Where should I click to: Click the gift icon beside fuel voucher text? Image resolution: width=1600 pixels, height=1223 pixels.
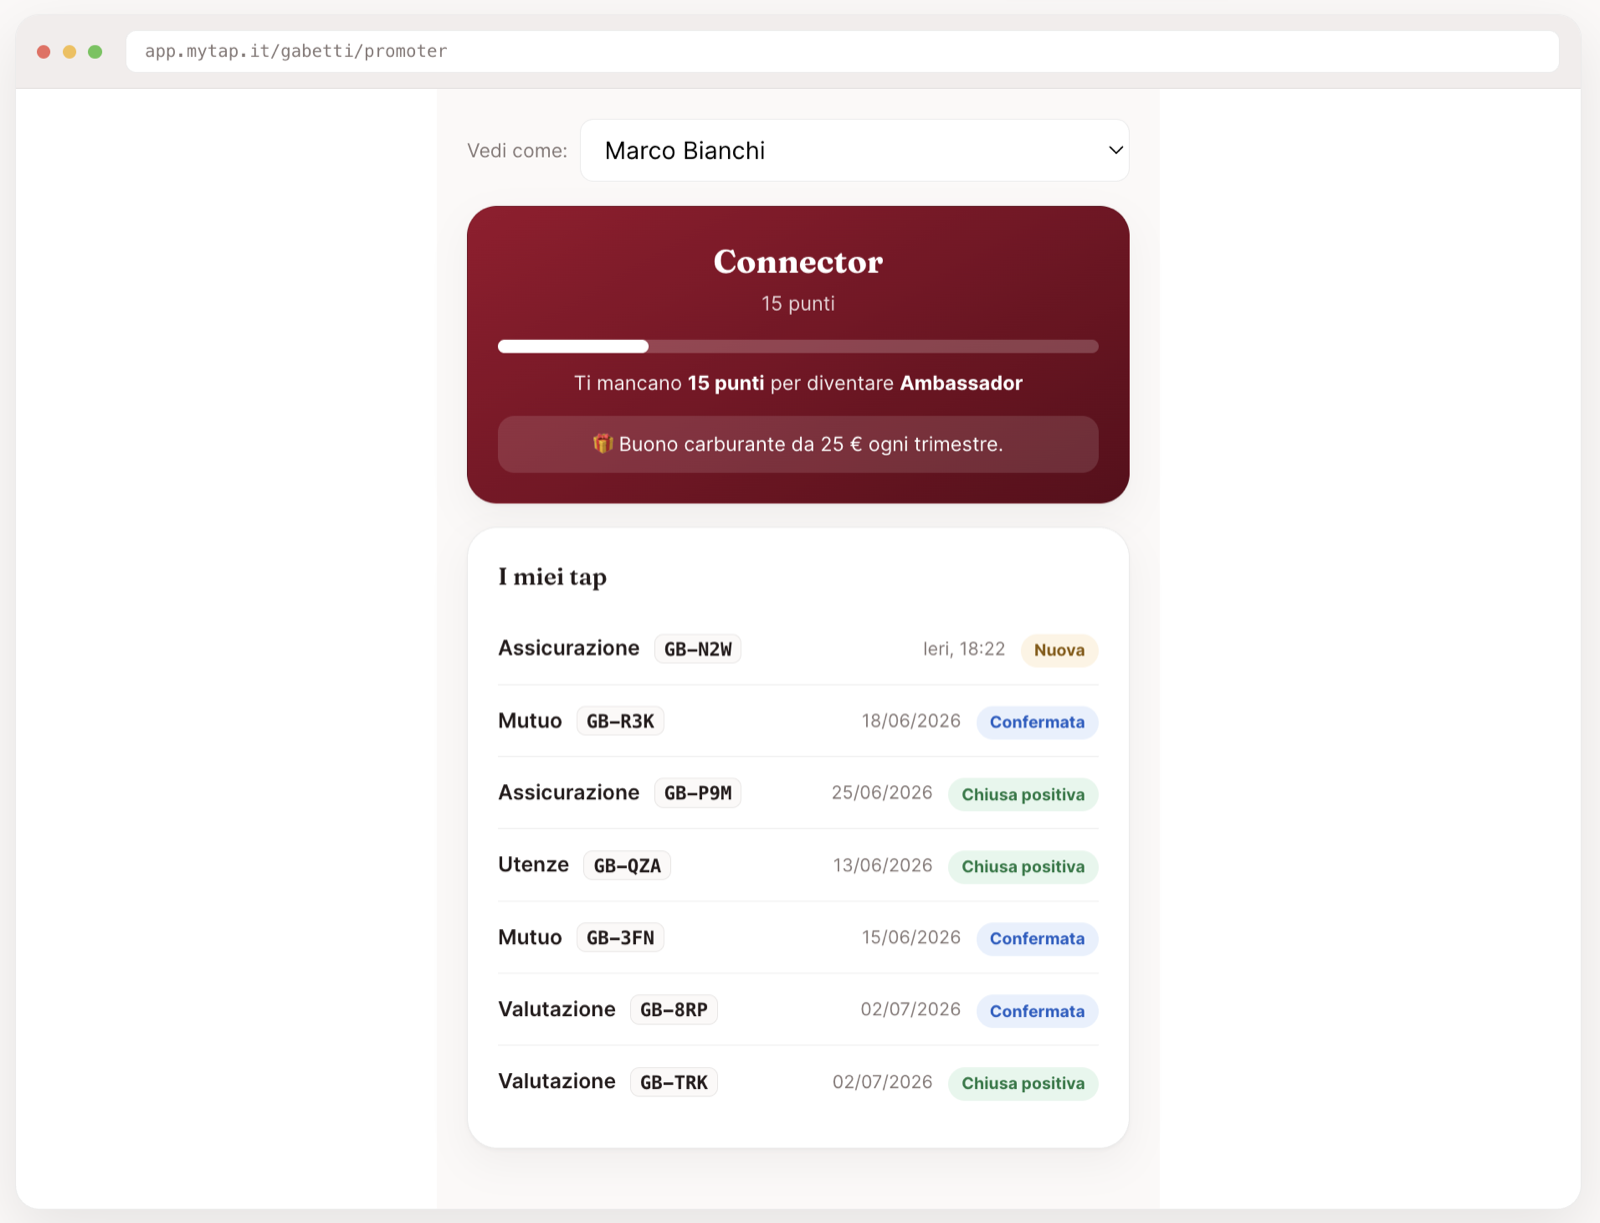[x=602, y=443]
